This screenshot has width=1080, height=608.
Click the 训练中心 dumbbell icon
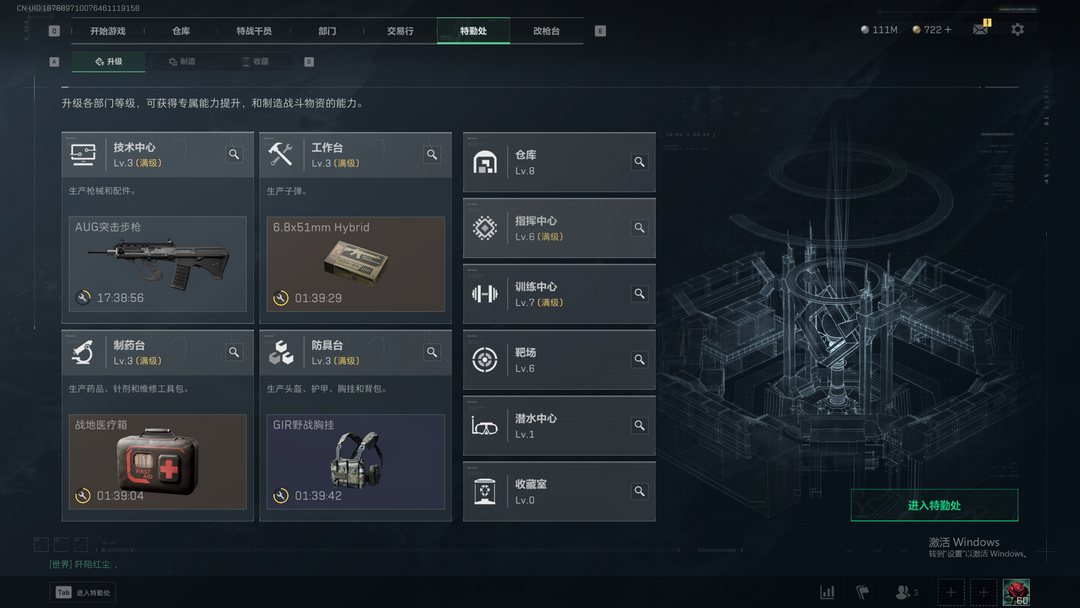point(485,294)
